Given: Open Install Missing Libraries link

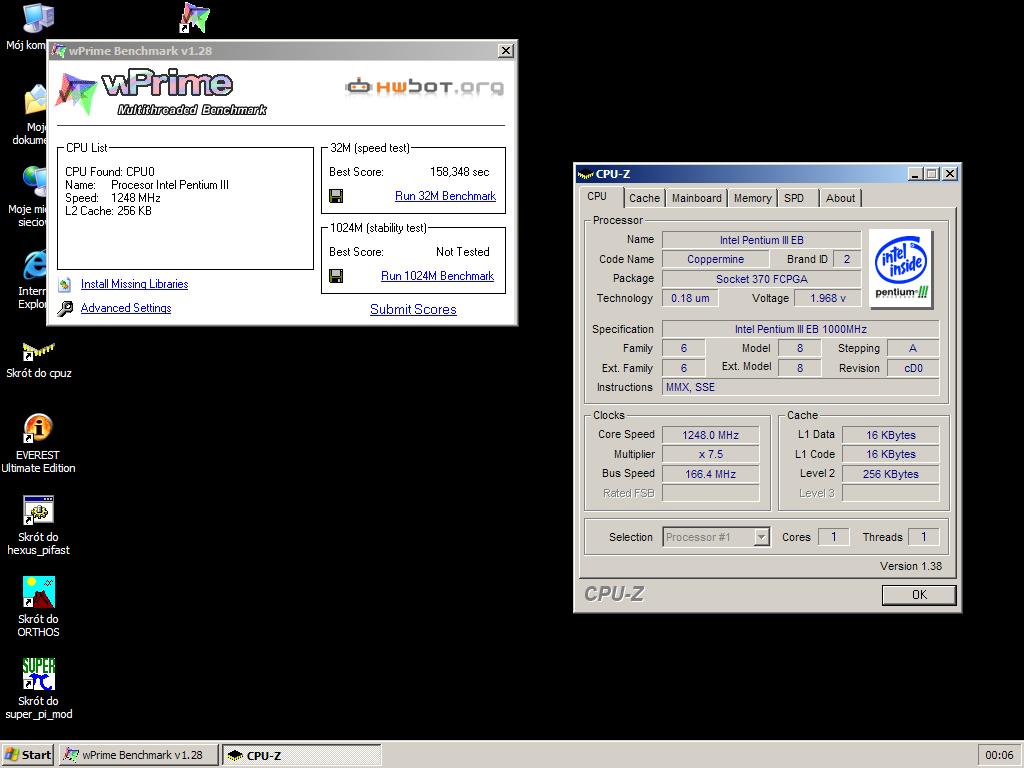Looking at the screenshot, I should (135, 284).
